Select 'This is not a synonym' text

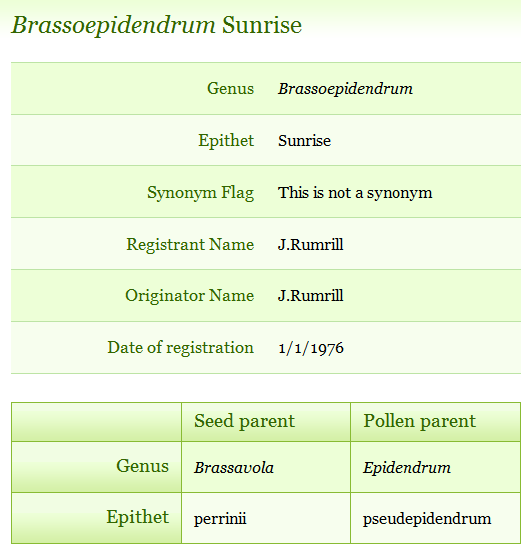point(355,193)
